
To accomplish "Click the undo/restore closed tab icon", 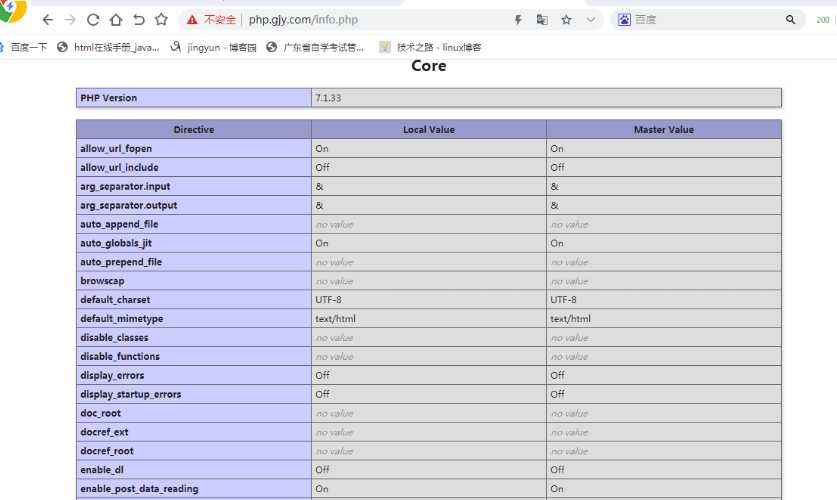I will pos(139,20).
